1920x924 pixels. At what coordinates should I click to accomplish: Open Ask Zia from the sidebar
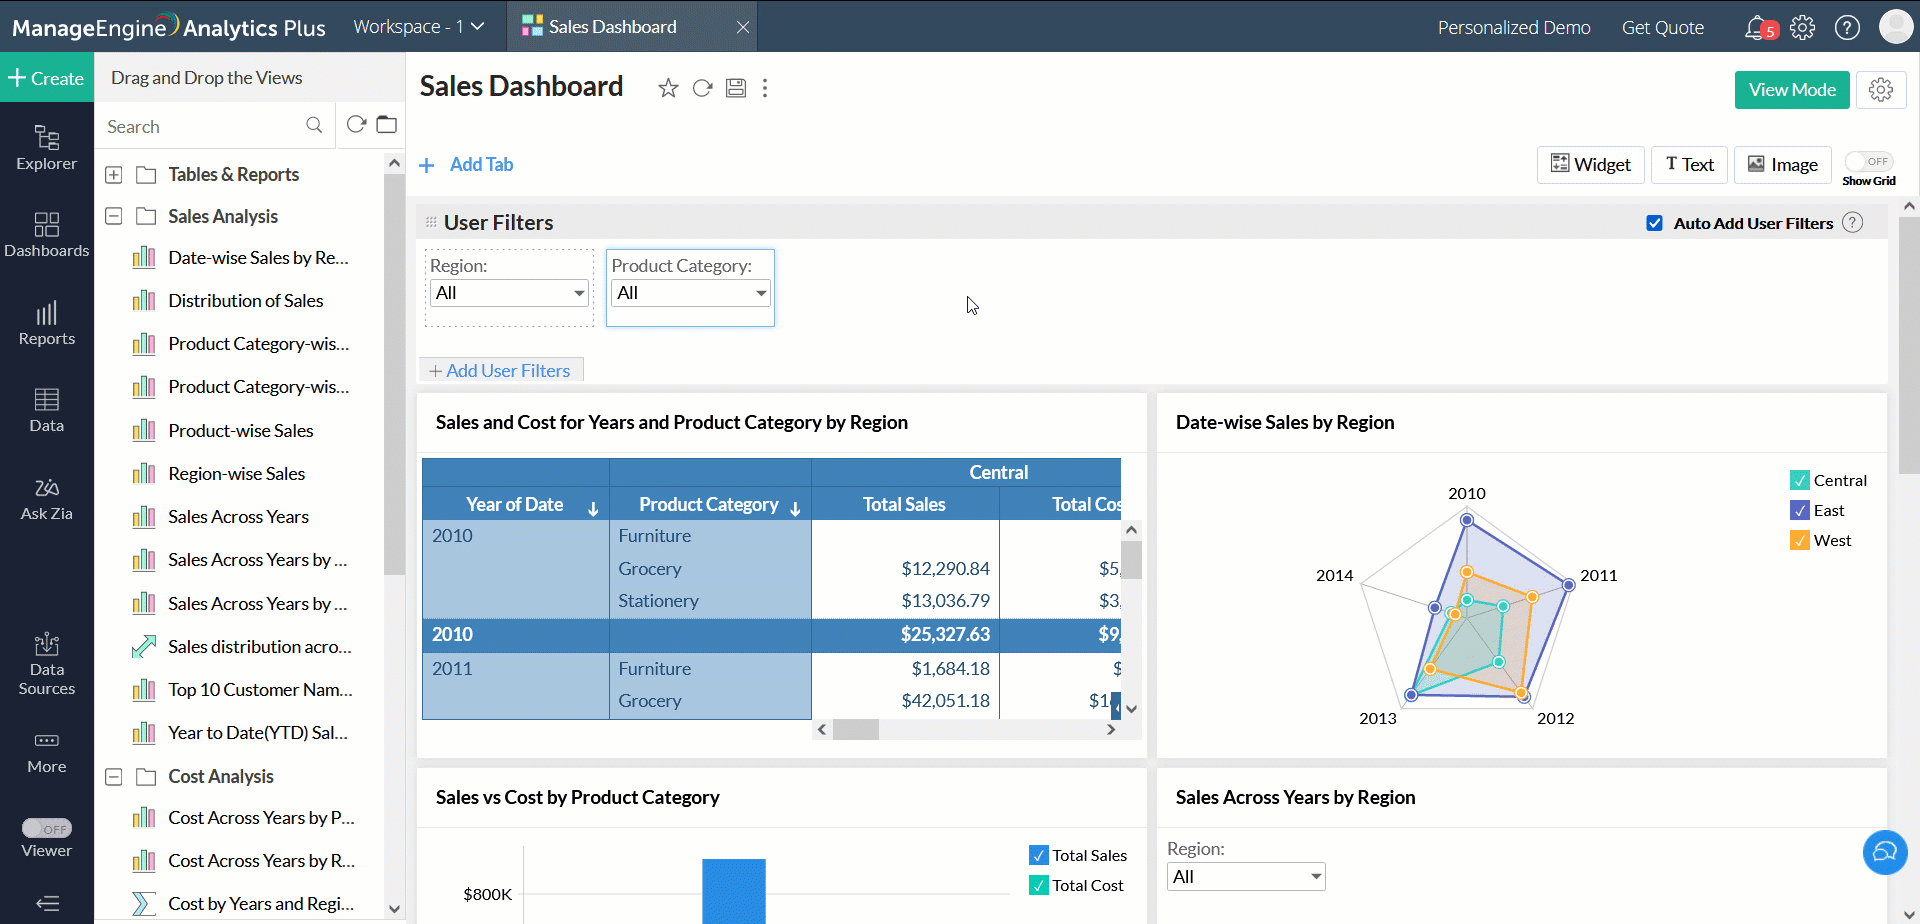(x=47, y=498)
